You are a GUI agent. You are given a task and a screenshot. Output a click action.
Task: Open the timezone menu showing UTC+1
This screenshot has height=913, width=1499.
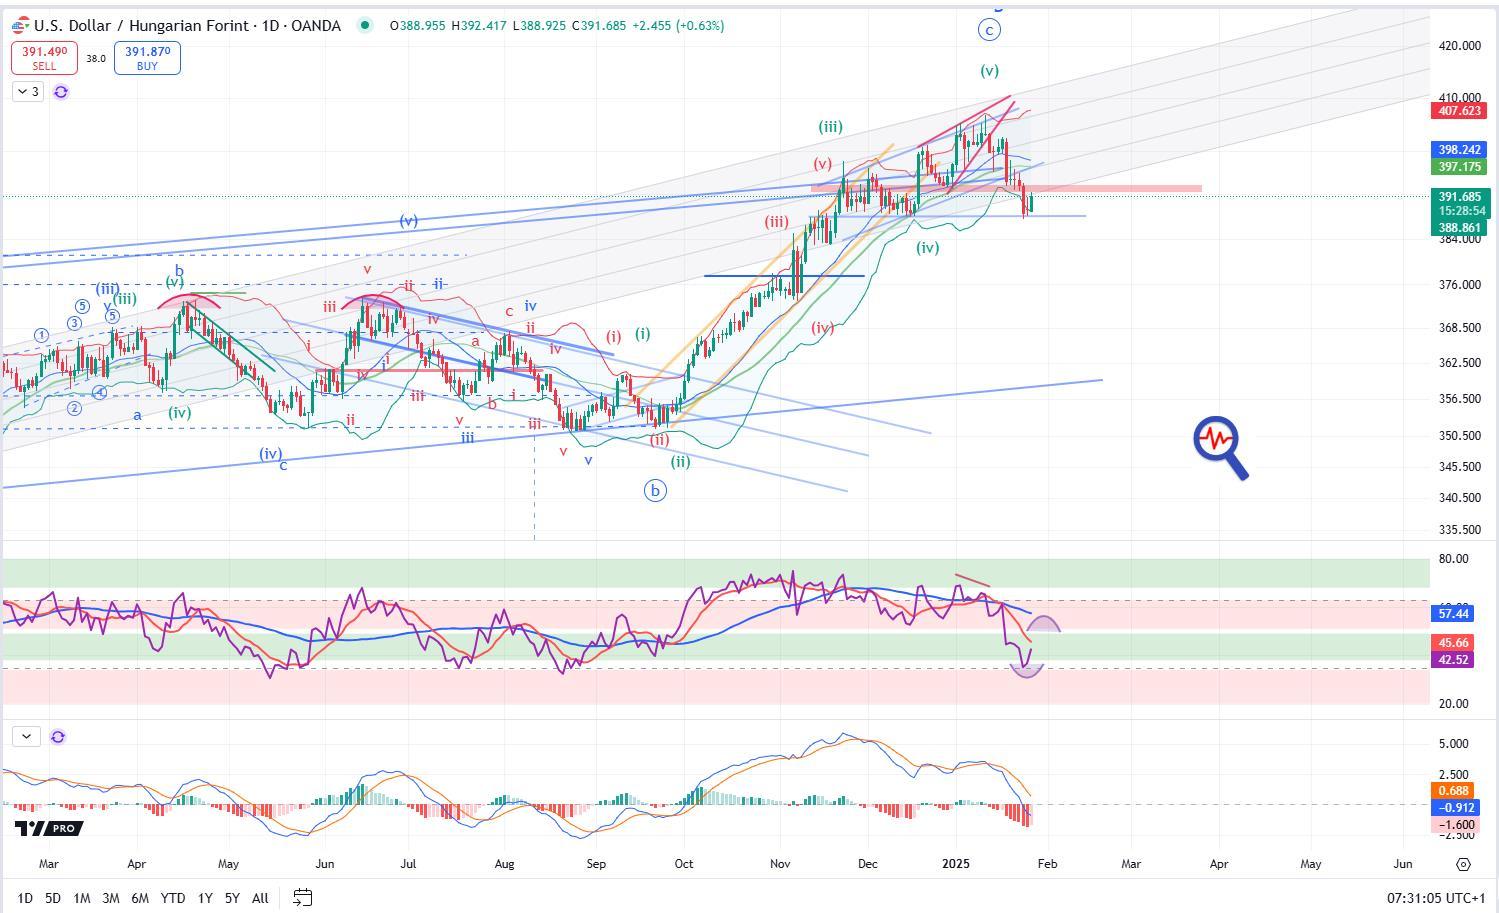click(x=1437, y=898)
